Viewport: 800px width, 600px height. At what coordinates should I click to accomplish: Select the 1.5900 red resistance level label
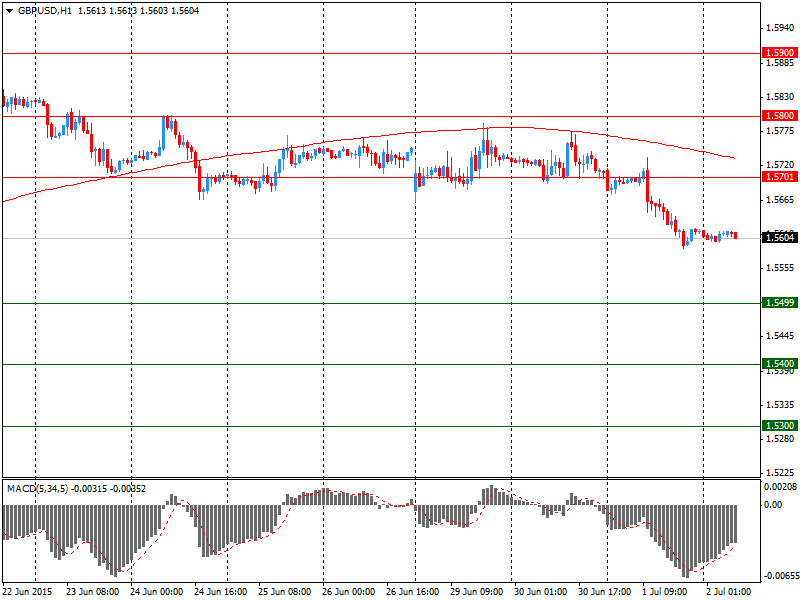(x=779, y=53)
